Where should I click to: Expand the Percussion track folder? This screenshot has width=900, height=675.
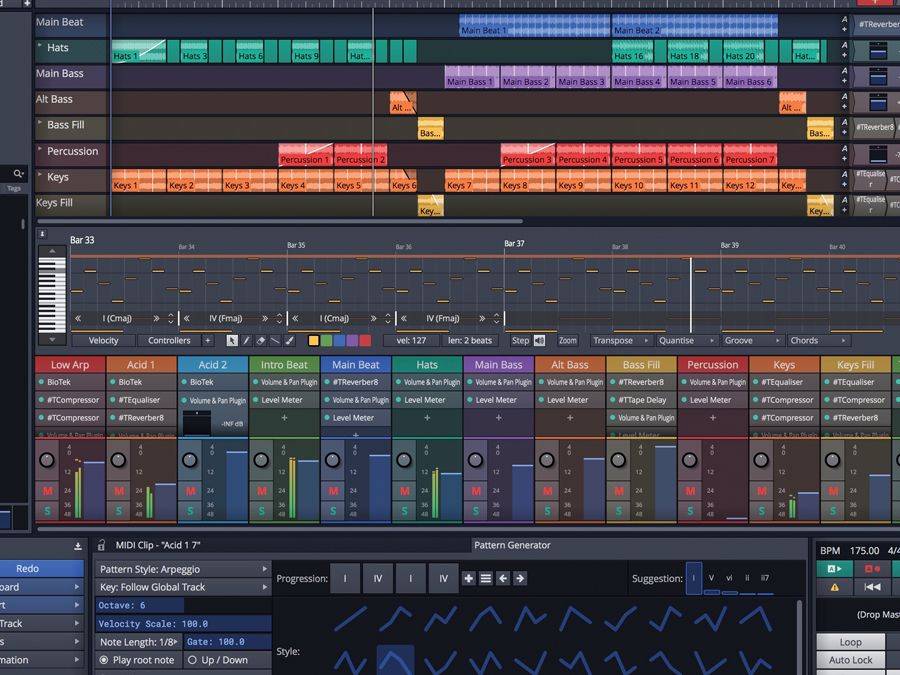40,149
